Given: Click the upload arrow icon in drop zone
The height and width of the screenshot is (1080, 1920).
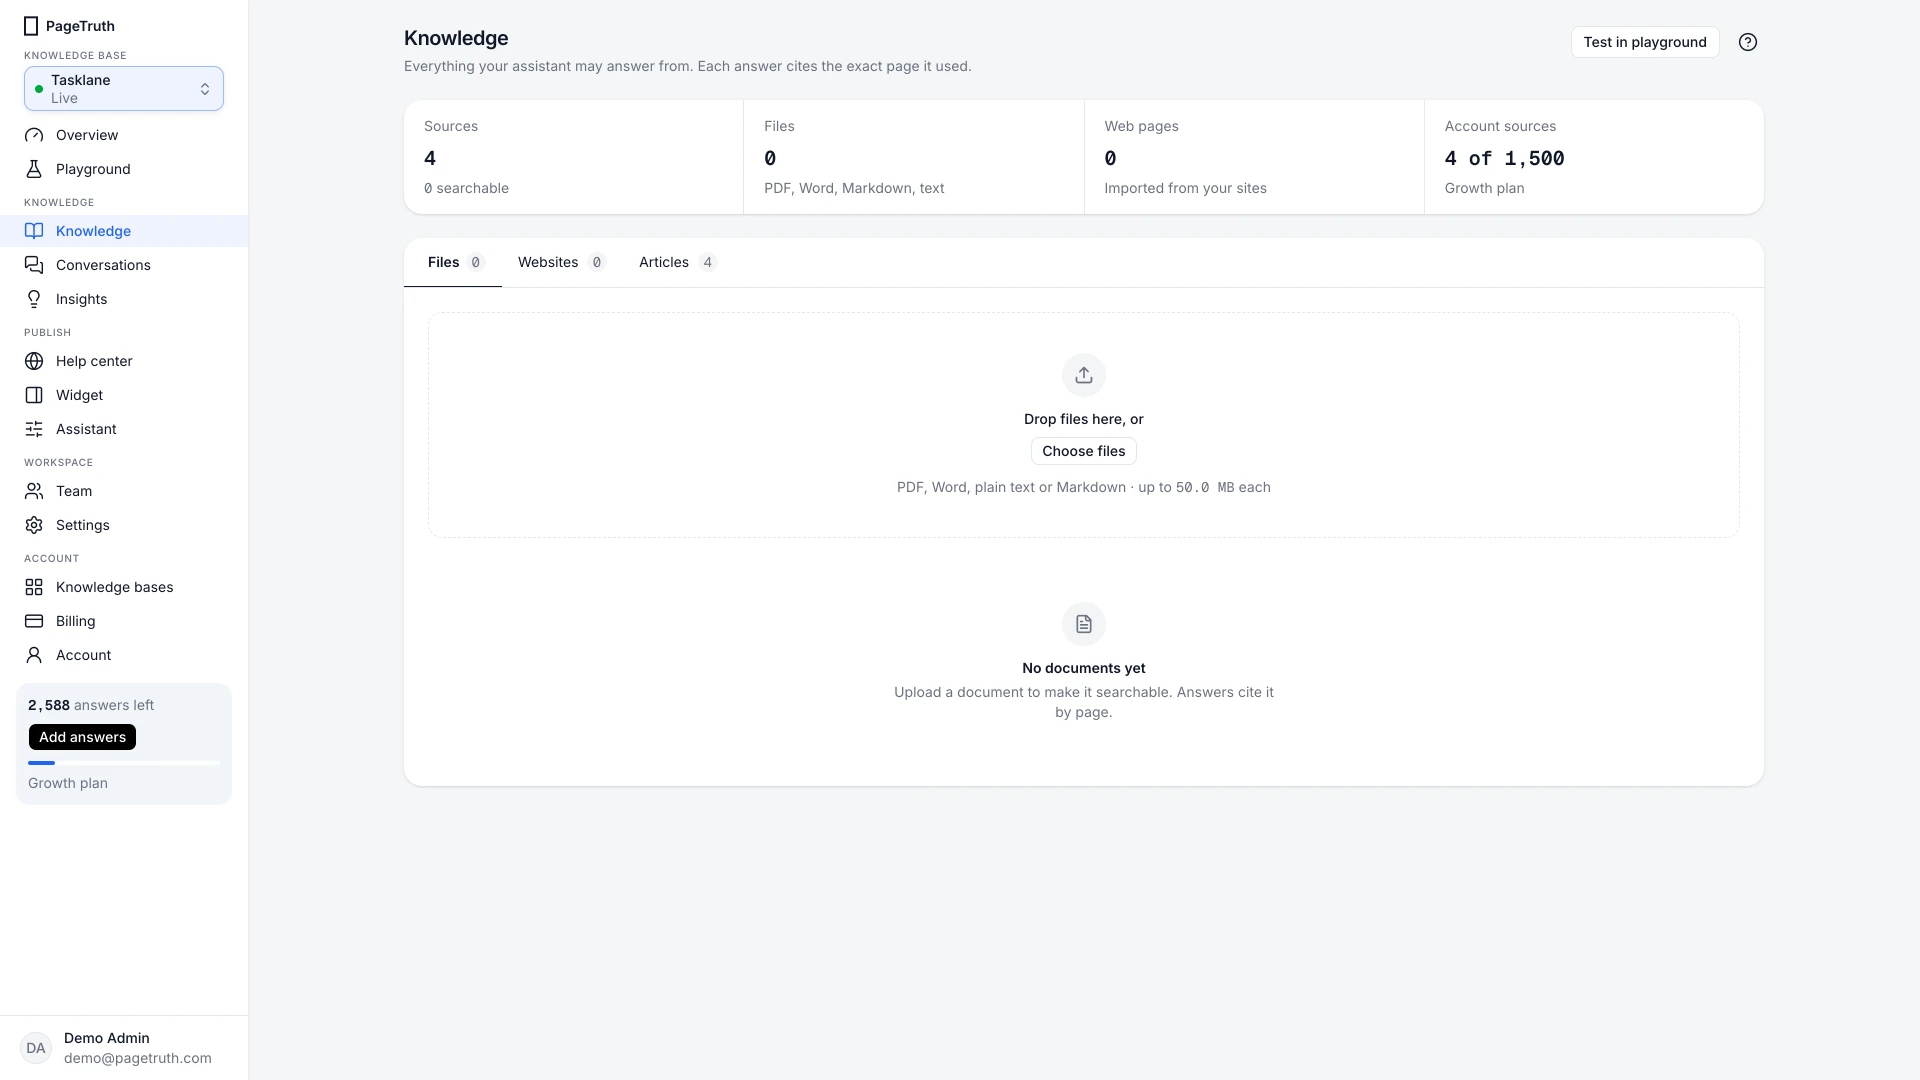Looking at the screenshot, I should [x=1084, y=375].
